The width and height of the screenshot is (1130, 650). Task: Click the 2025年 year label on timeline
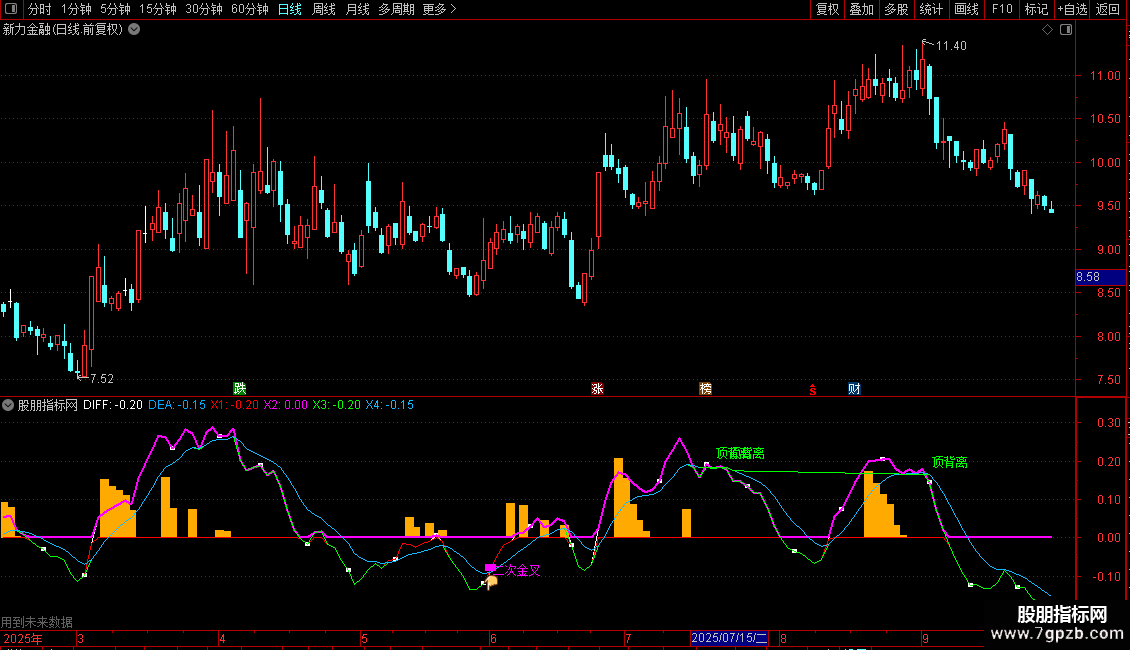coord(23,638)
